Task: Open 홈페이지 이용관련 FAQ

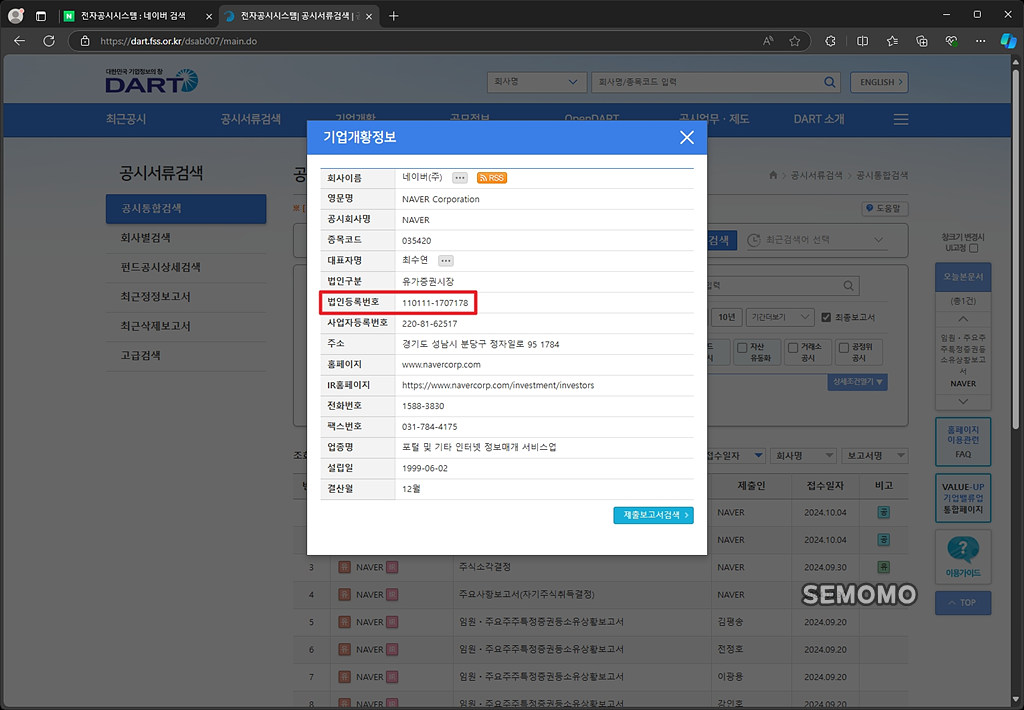Action: (963, 442)
